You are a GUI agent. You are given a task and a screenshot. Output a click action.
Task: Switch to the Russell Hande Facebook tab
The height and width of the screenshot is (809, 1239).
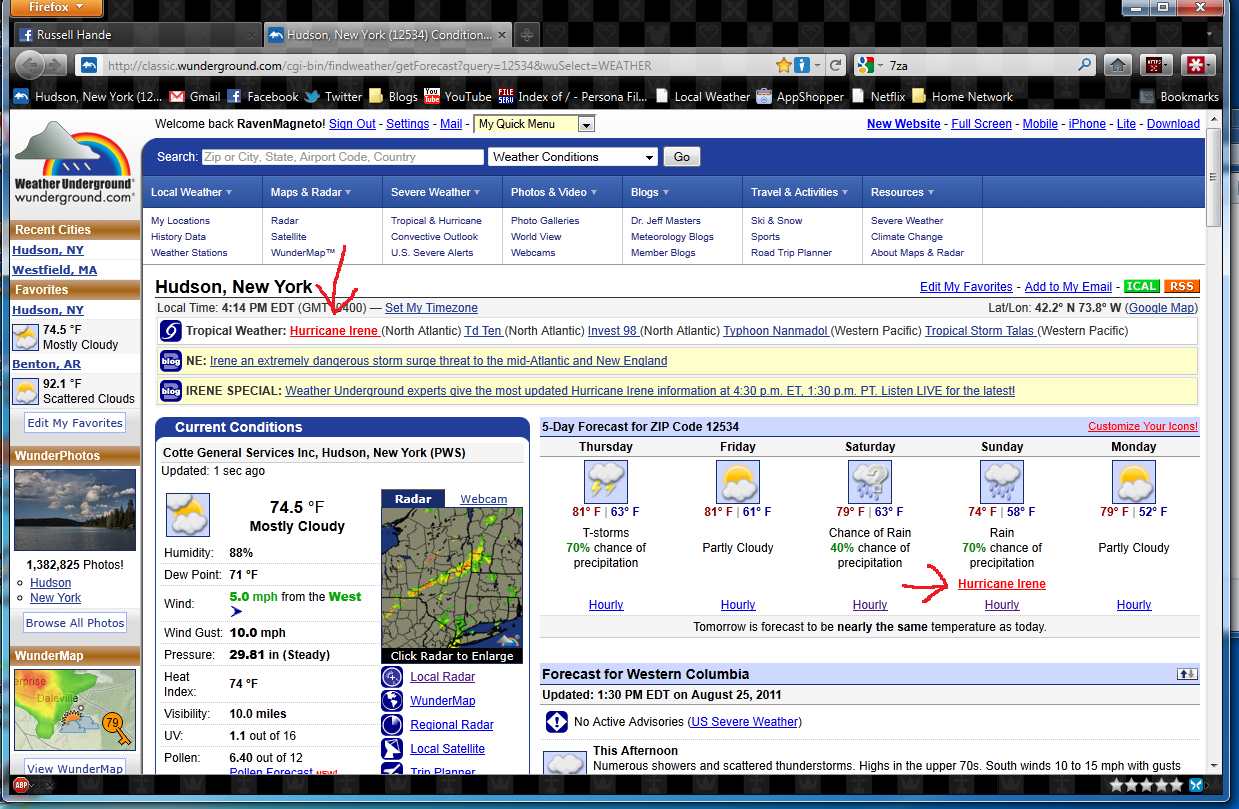point(135,35)
